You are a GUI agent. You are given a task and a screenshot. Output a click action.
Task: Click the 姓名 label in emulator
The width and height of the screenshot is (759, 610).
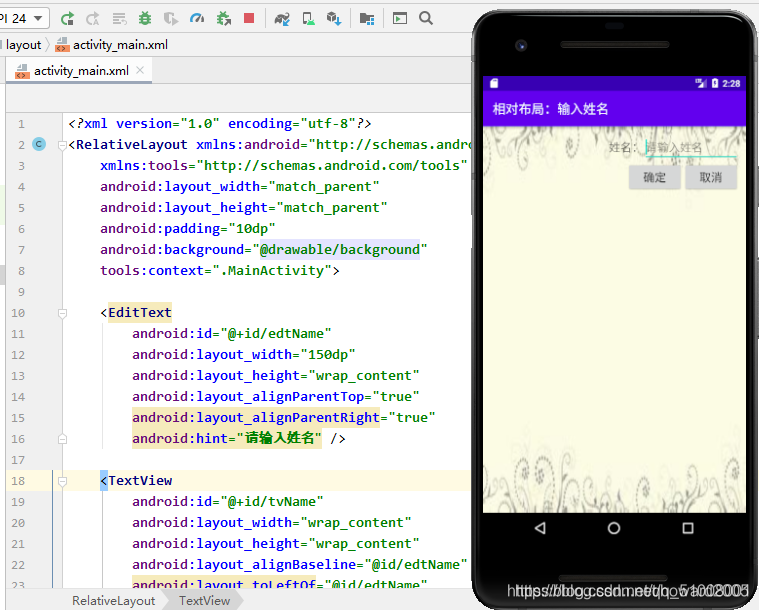point(622,148)
